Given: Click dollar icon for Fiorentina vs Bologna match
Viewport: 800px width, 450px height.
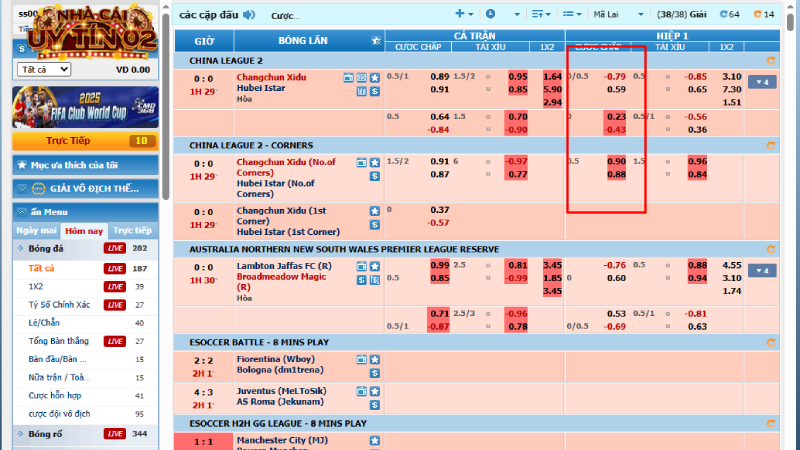Looking at the screenshot, I should tap(375, 373).
